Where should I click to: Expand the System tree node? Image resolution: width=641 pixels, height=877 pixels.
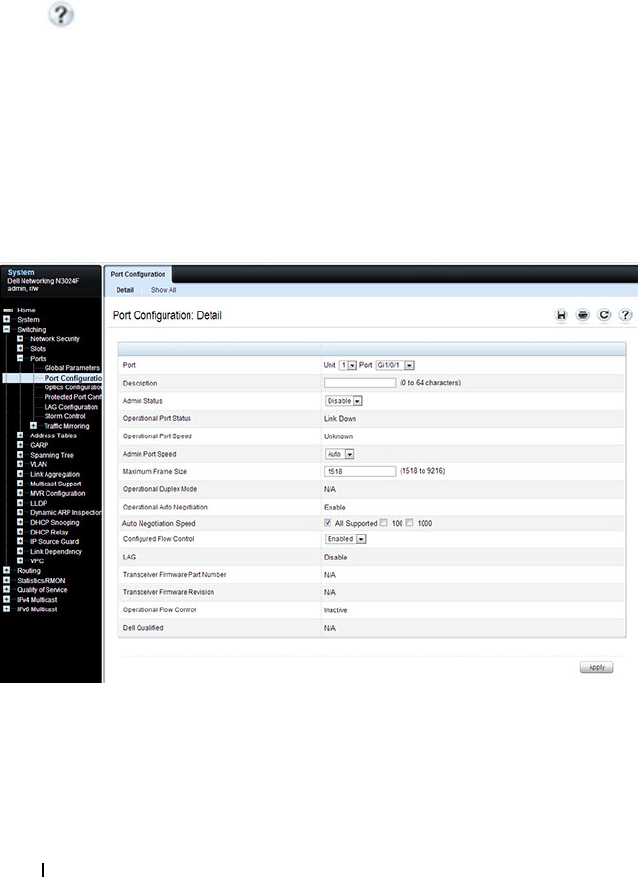coord(7,319)
